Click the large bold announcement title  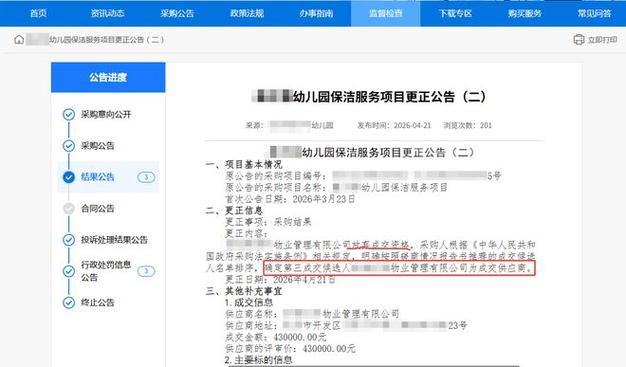[369, 97]
